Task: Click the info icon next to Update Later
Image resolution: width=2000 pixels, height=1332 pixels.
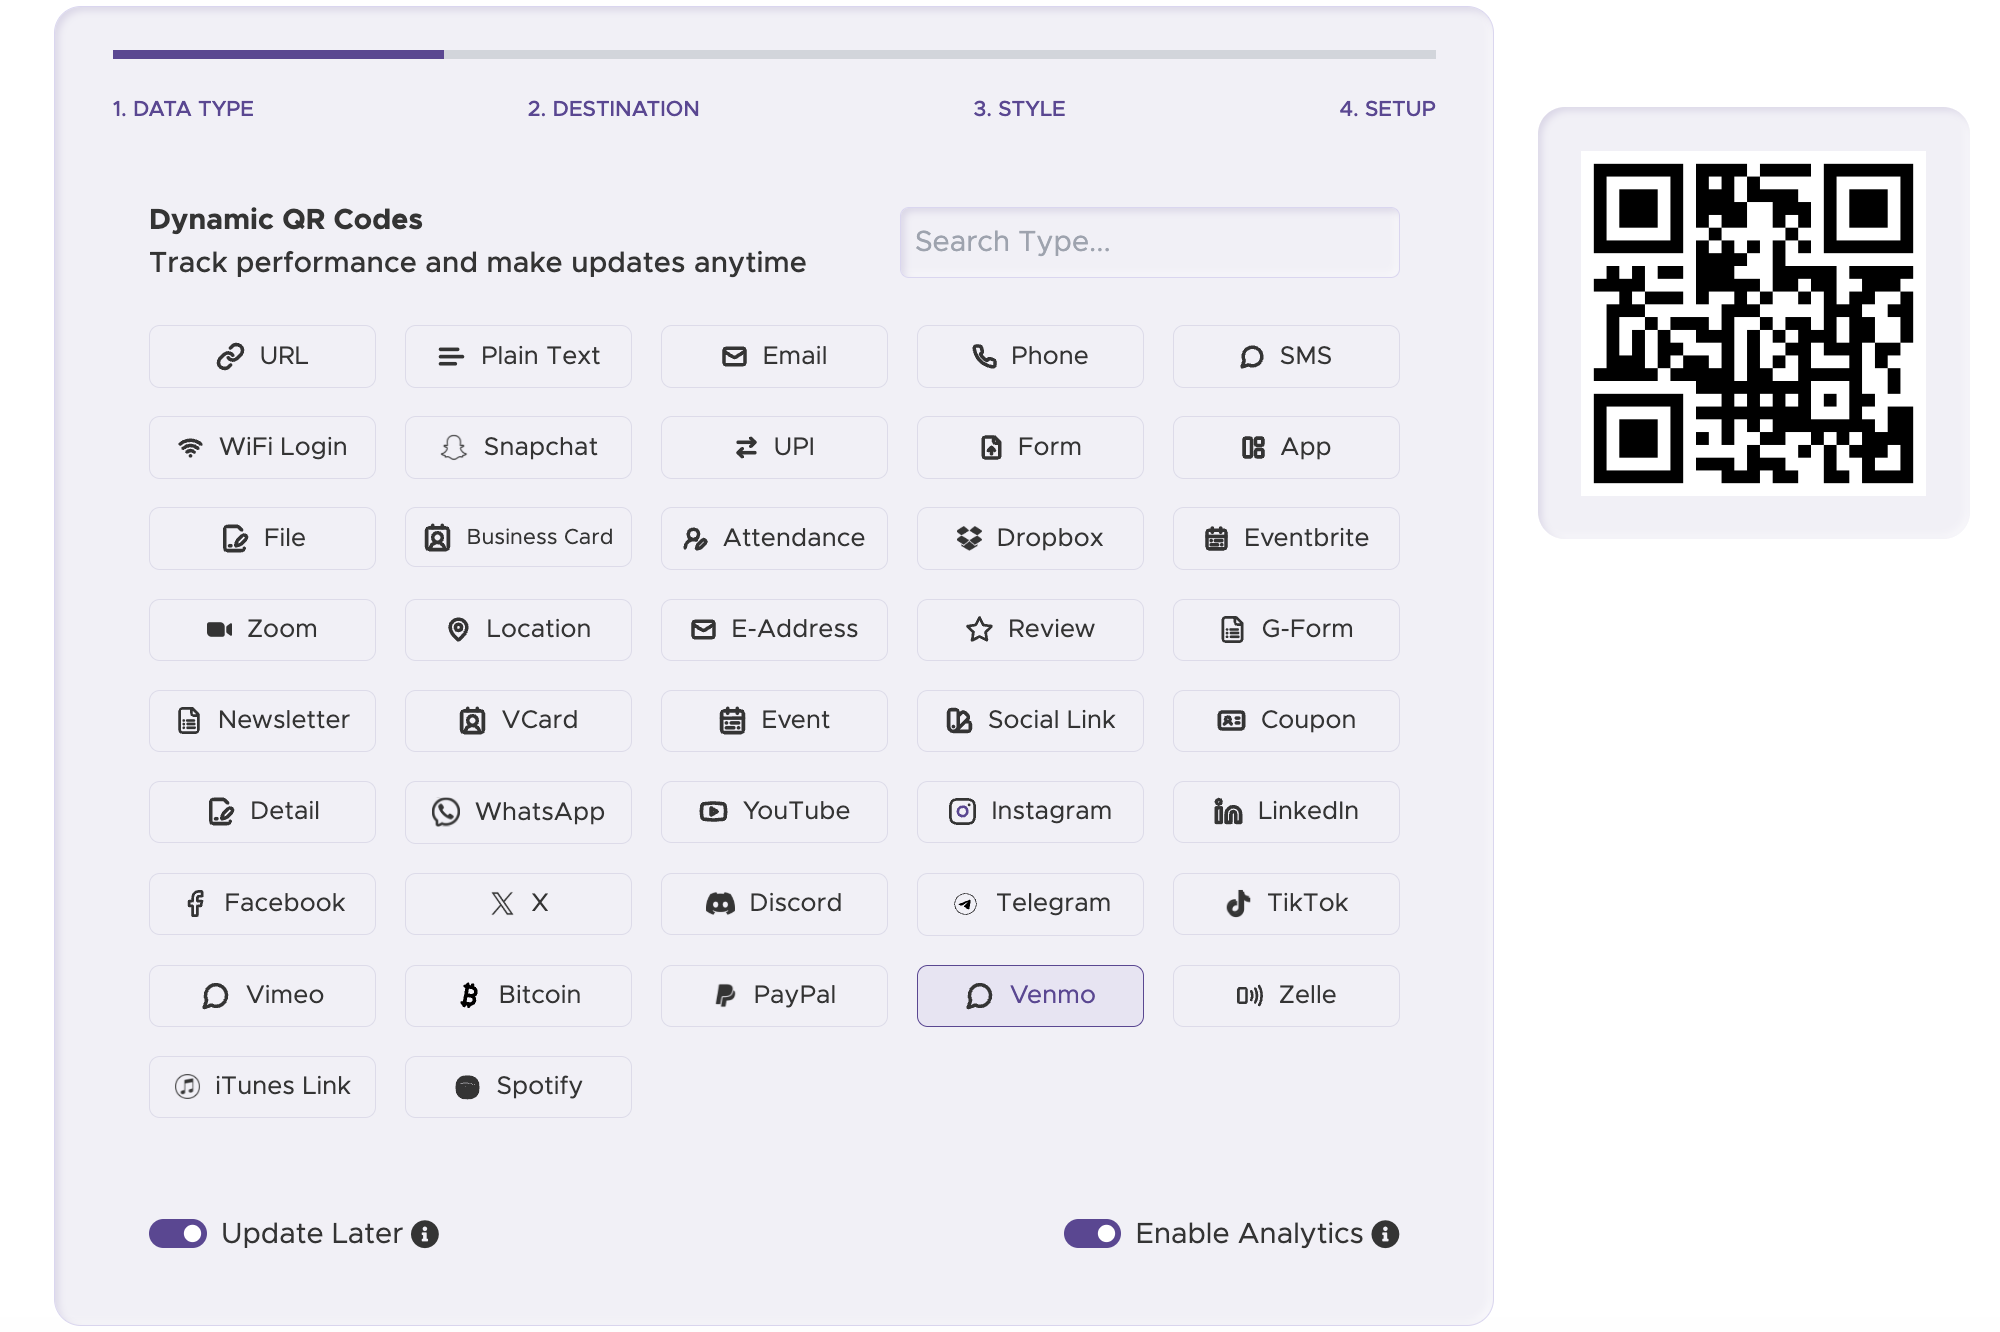Action: pyautogui.click(x=424, y=1234)
